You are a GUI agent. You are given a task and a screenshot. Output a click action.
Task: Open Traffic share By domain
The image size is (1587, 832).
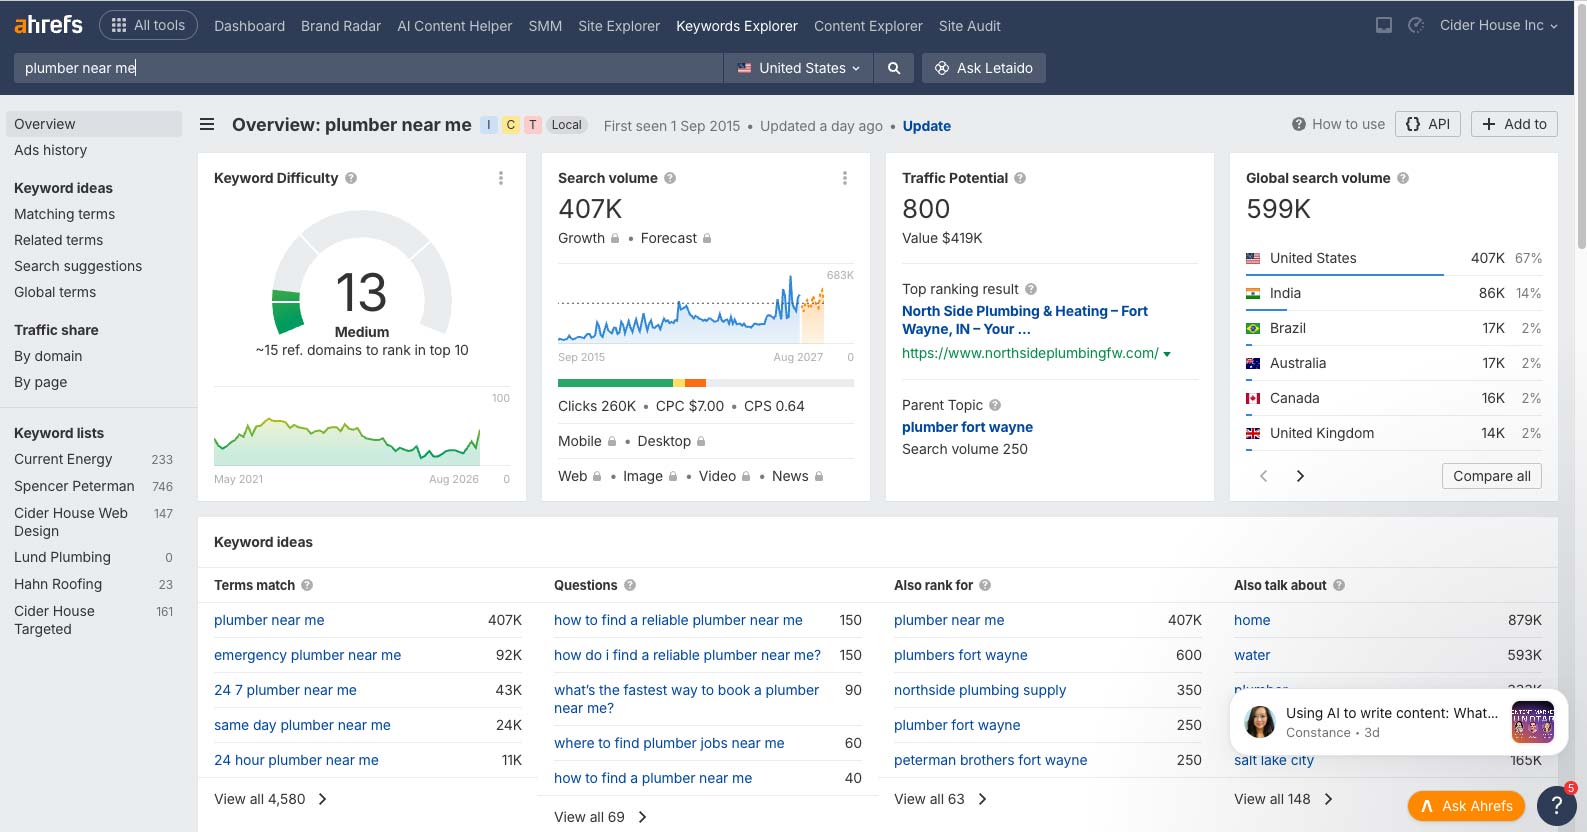coord(48,356)
